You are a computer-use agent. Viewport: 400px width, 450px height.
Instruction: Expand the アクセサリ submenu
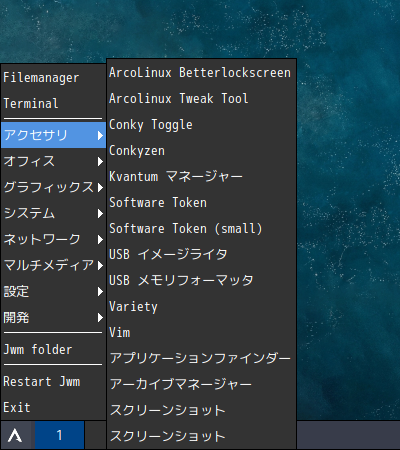[53, 135]
